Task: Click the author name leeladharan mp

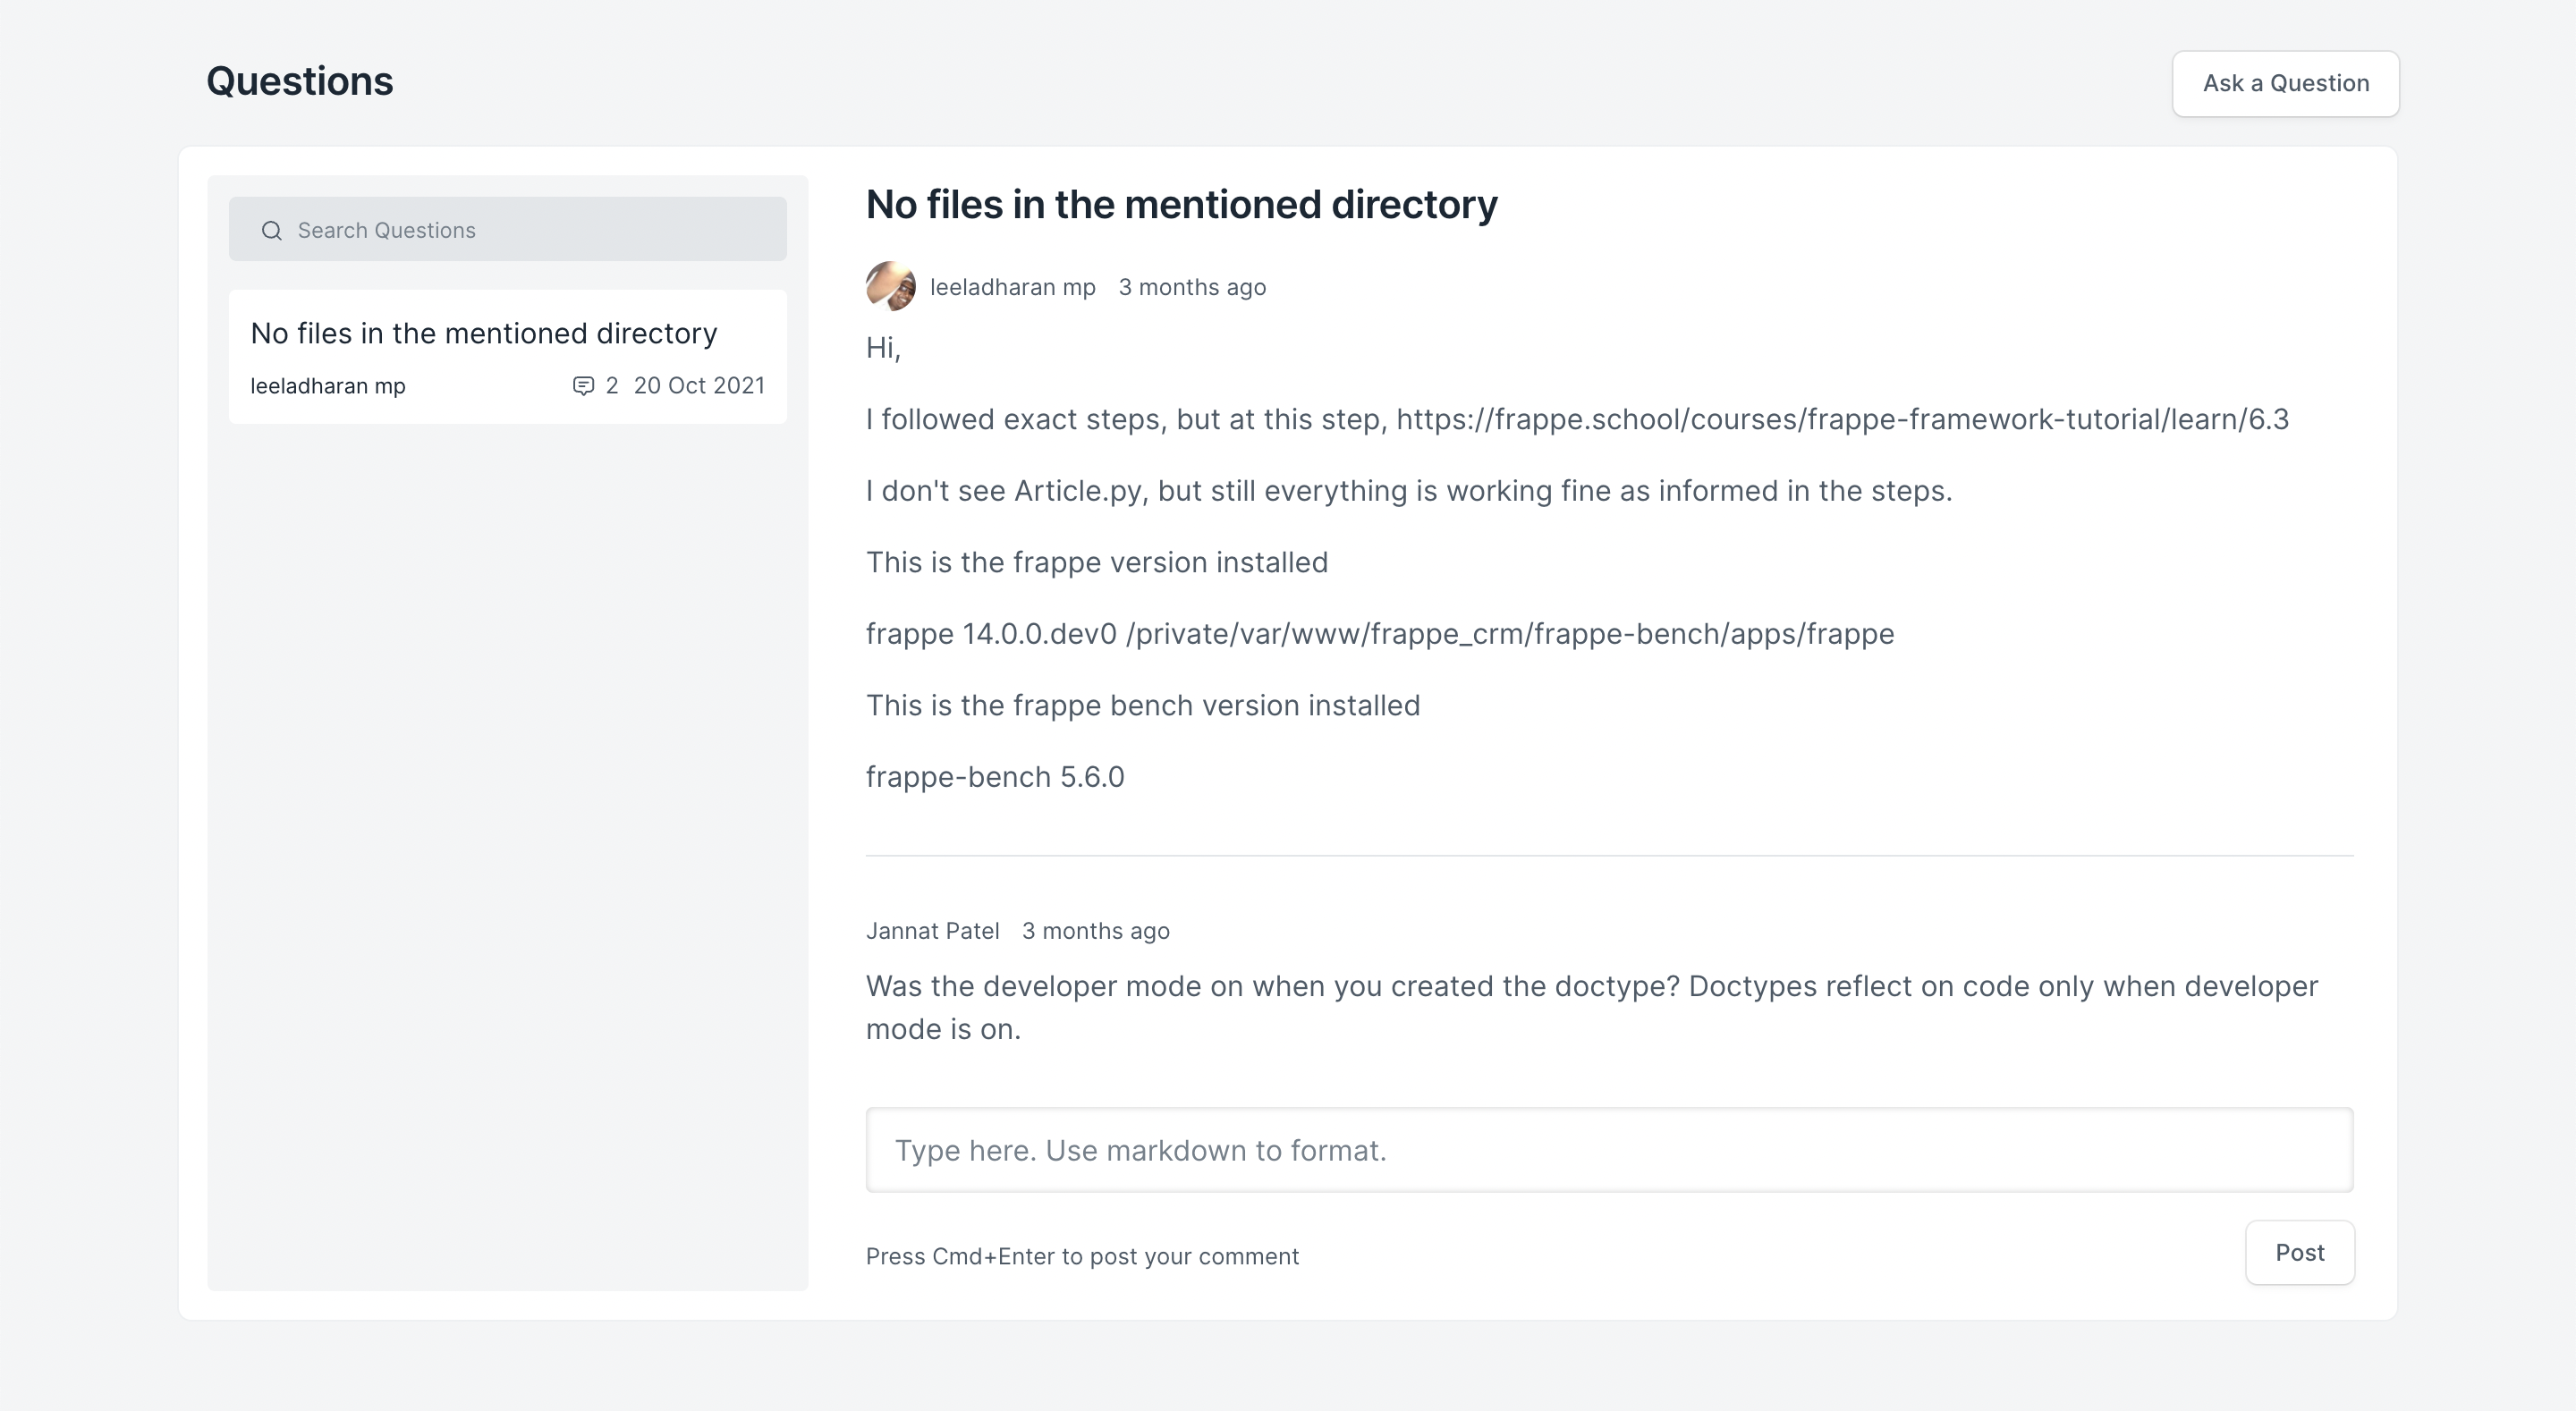Action: (x=1013, y=287)
